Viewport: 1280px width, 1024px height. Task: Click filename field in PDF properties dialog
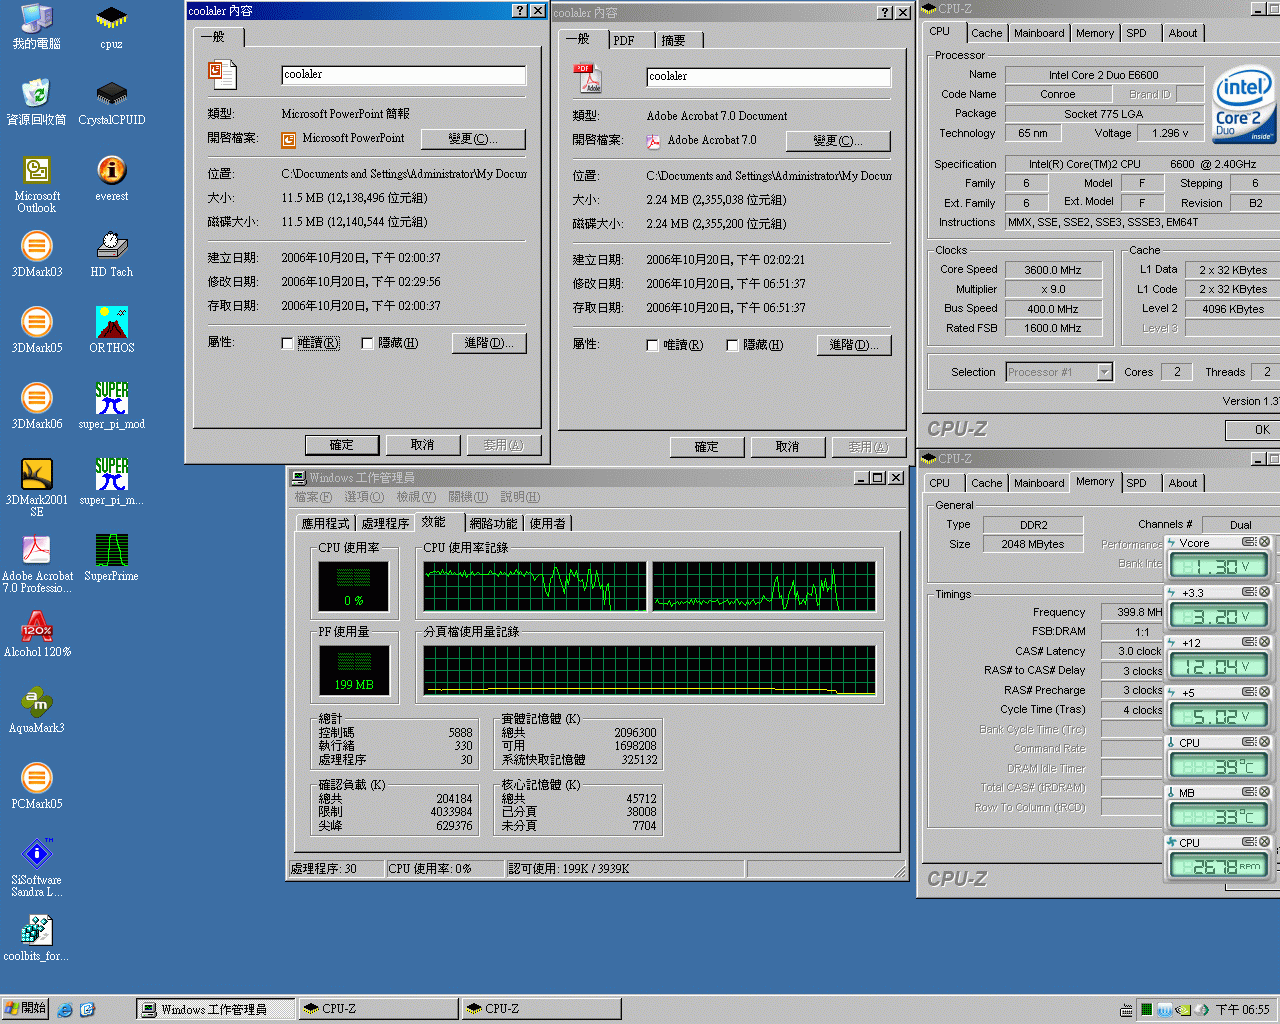point(769,77)
